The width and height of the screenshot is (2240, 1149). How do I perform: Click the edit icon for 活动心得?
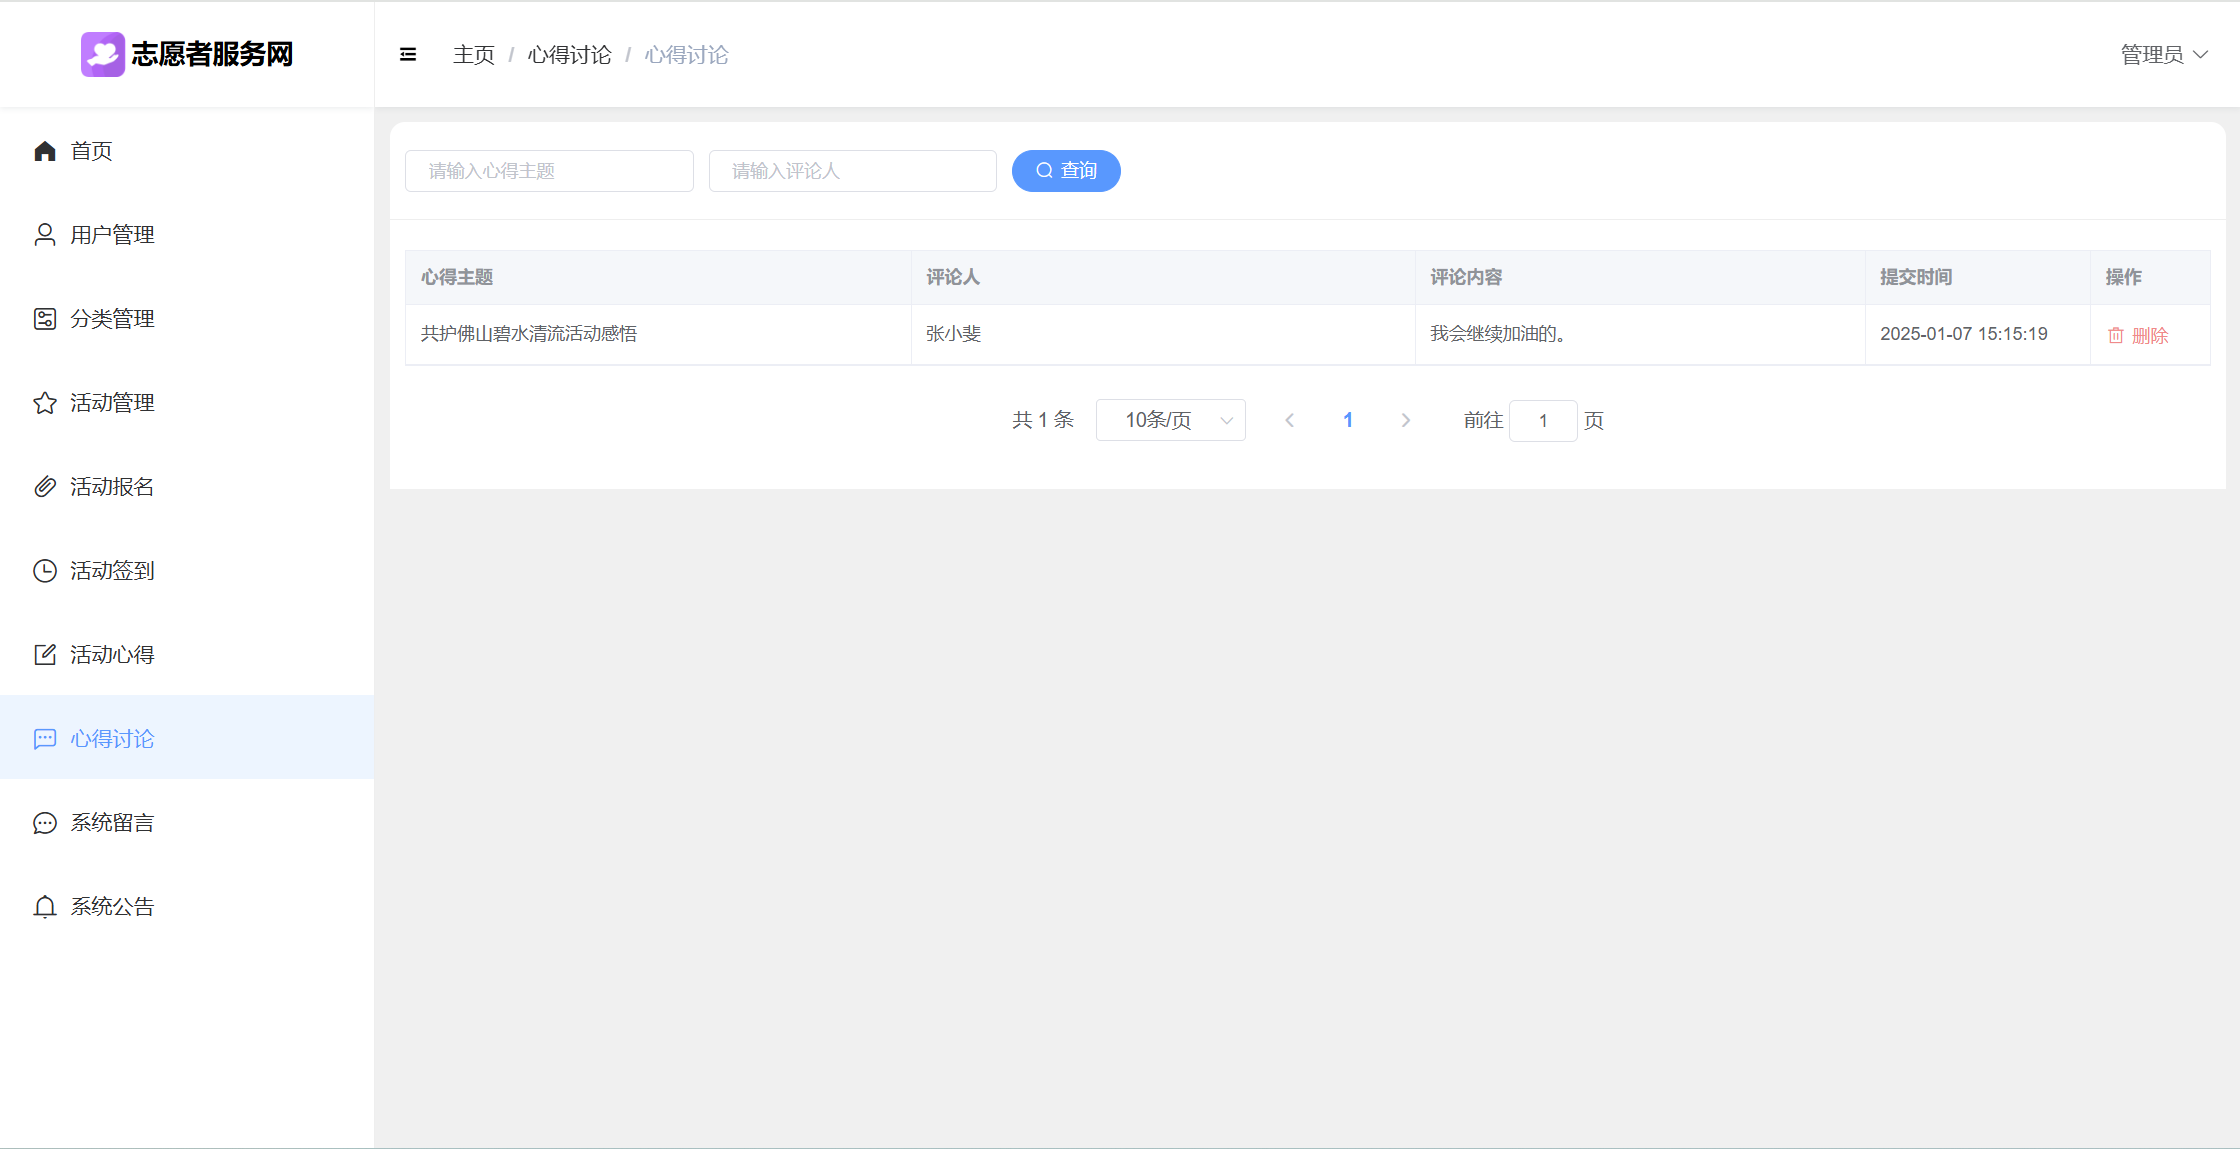pyautogui.click(x=45, y=655)
